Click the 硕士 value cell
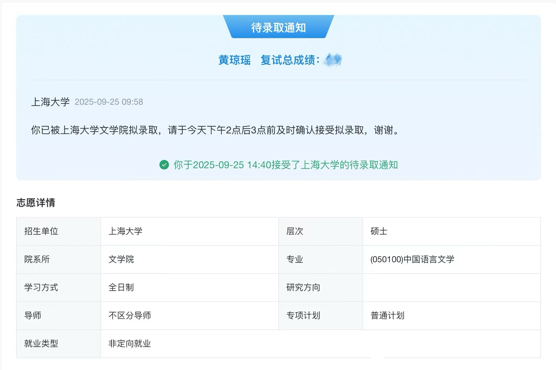 pyautogui.click(x=452, y=231)
